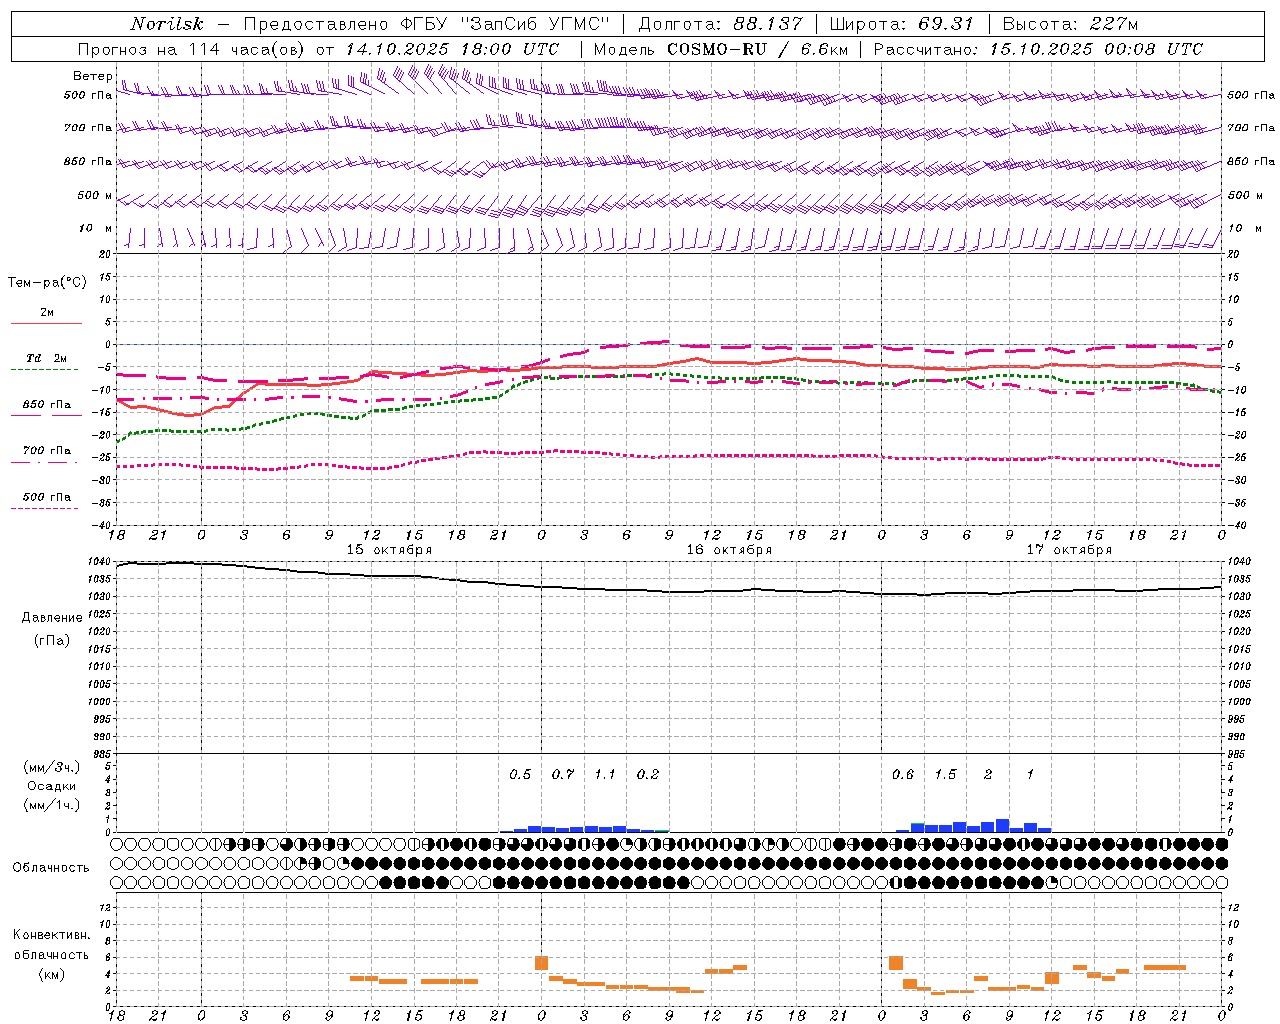Click the 16 октября date label
The image size is (1280, 1024).
[x=729, y=550]
